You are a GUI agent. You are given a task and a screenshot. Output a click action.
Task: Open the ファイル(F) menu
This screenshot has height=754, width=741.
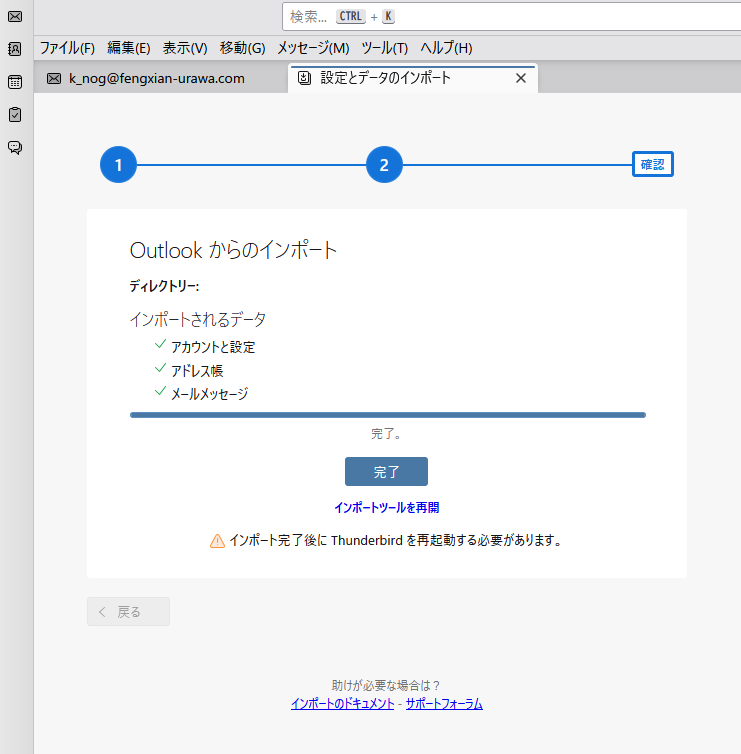coord(67,48)
